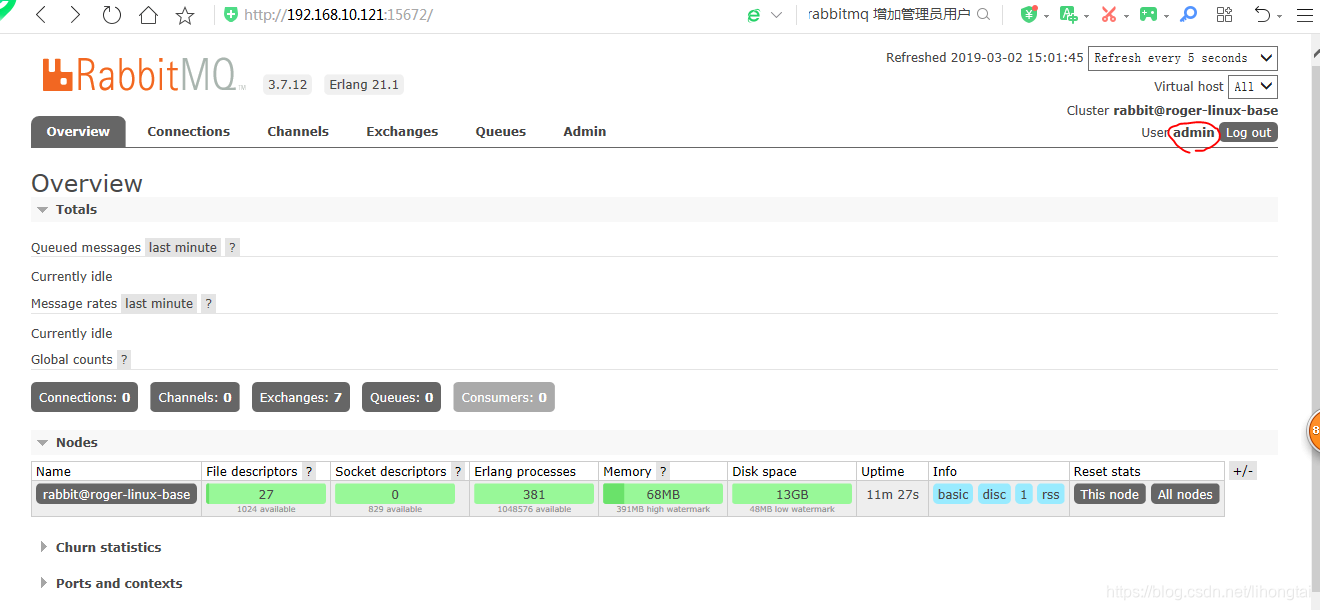1320x610 pixels.
Task: Open the browser hamburger menu
Action: pos(1305,15)
